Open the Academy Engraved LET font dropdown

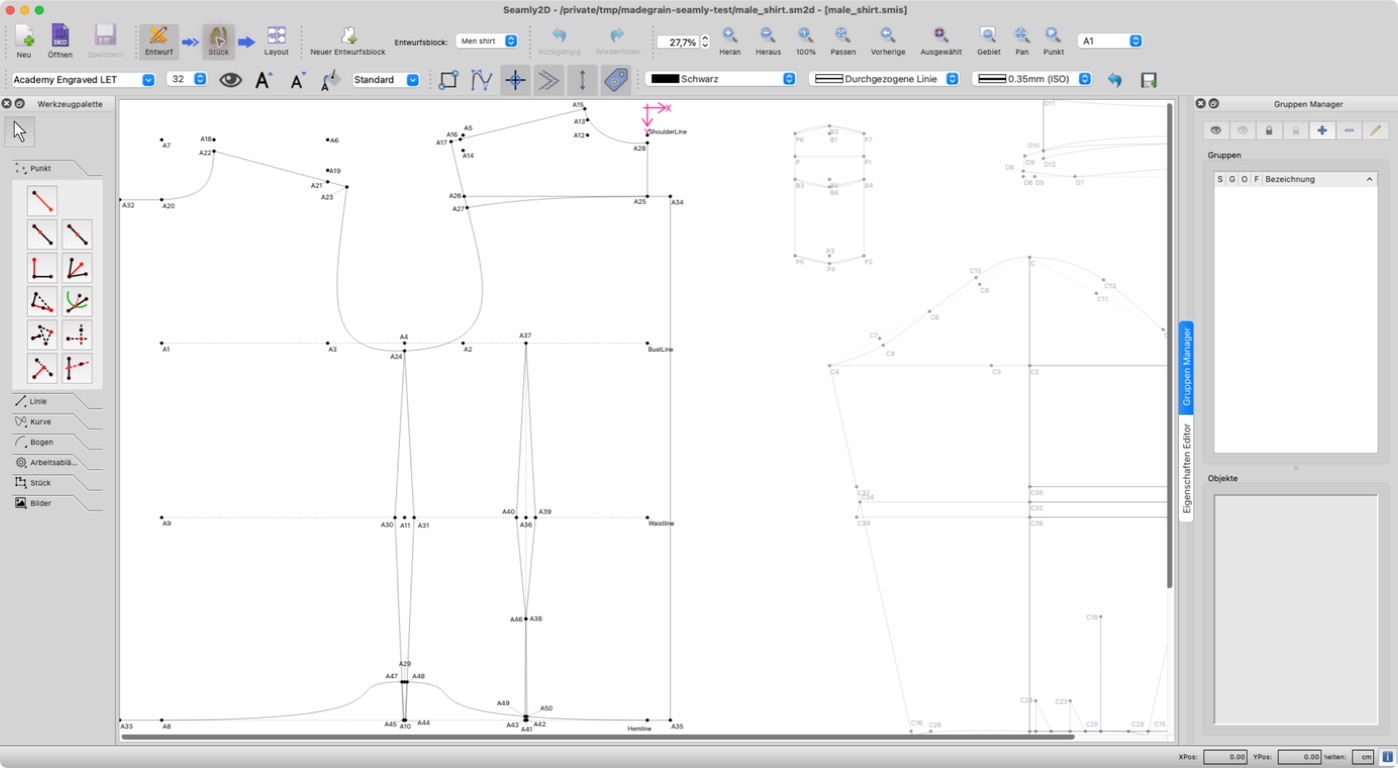click(83, 79)
